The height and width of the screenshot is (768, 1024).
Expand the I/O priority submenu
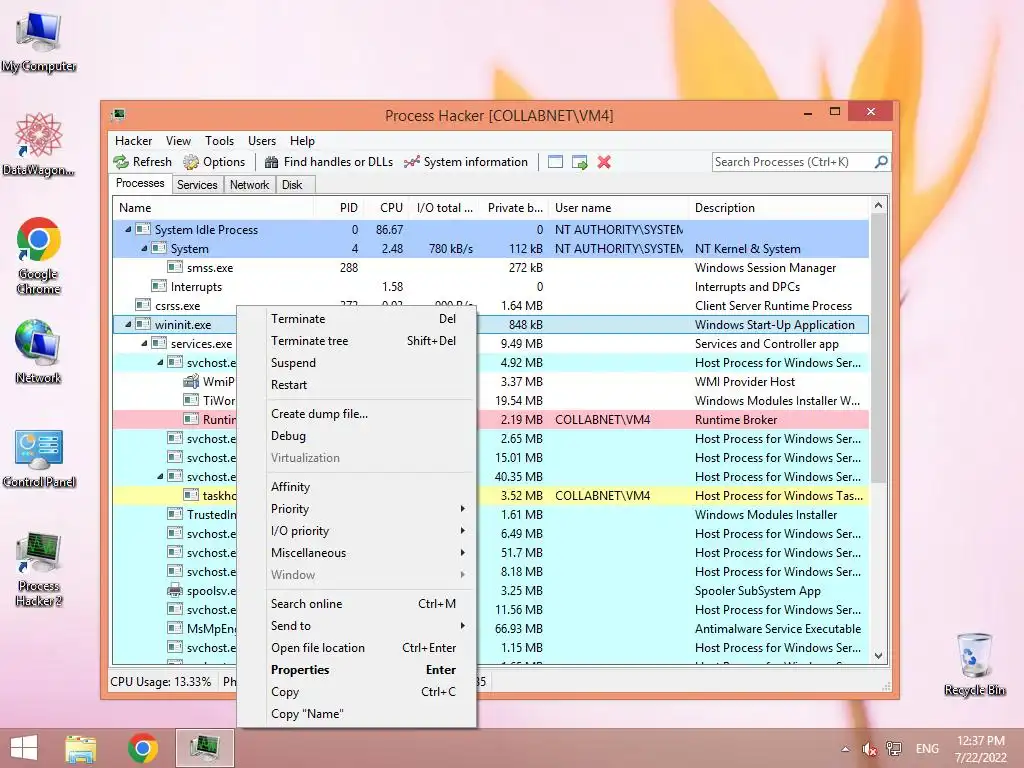pos(357,531)
